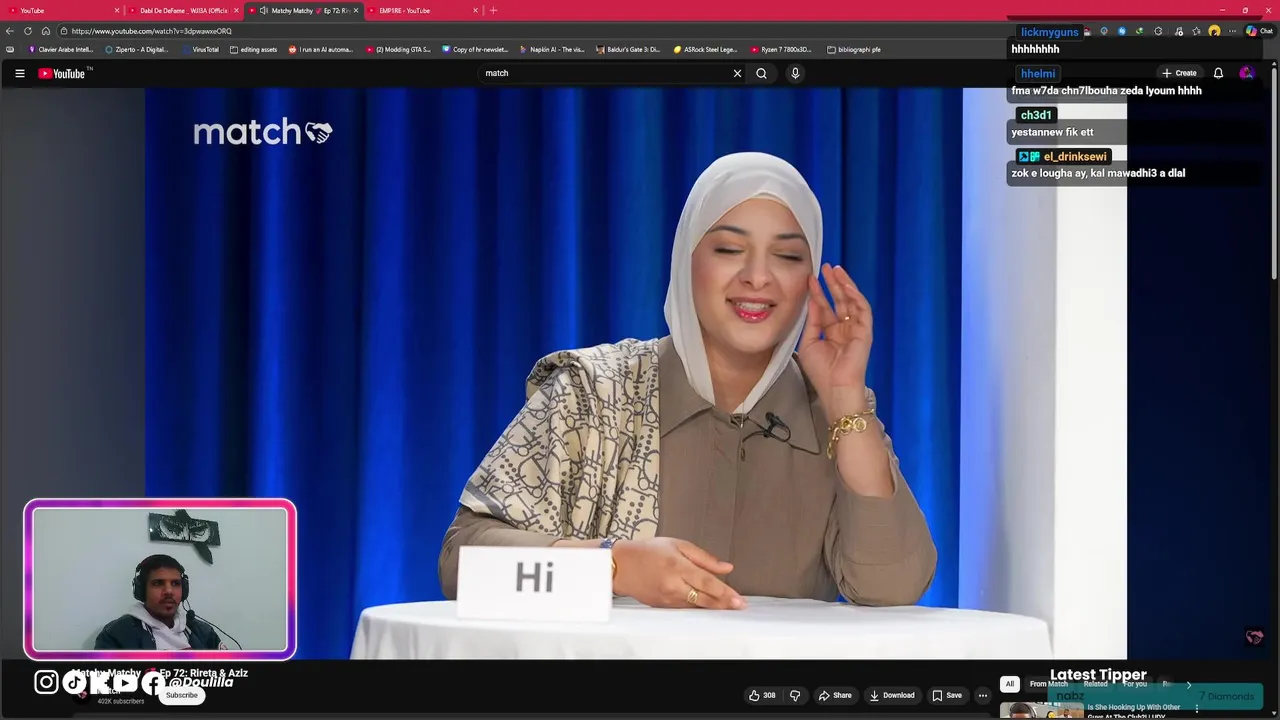Switch to the first YouTube tab
The width and height of the screenshot is (1280, 720).
click(x=62, y=10)
